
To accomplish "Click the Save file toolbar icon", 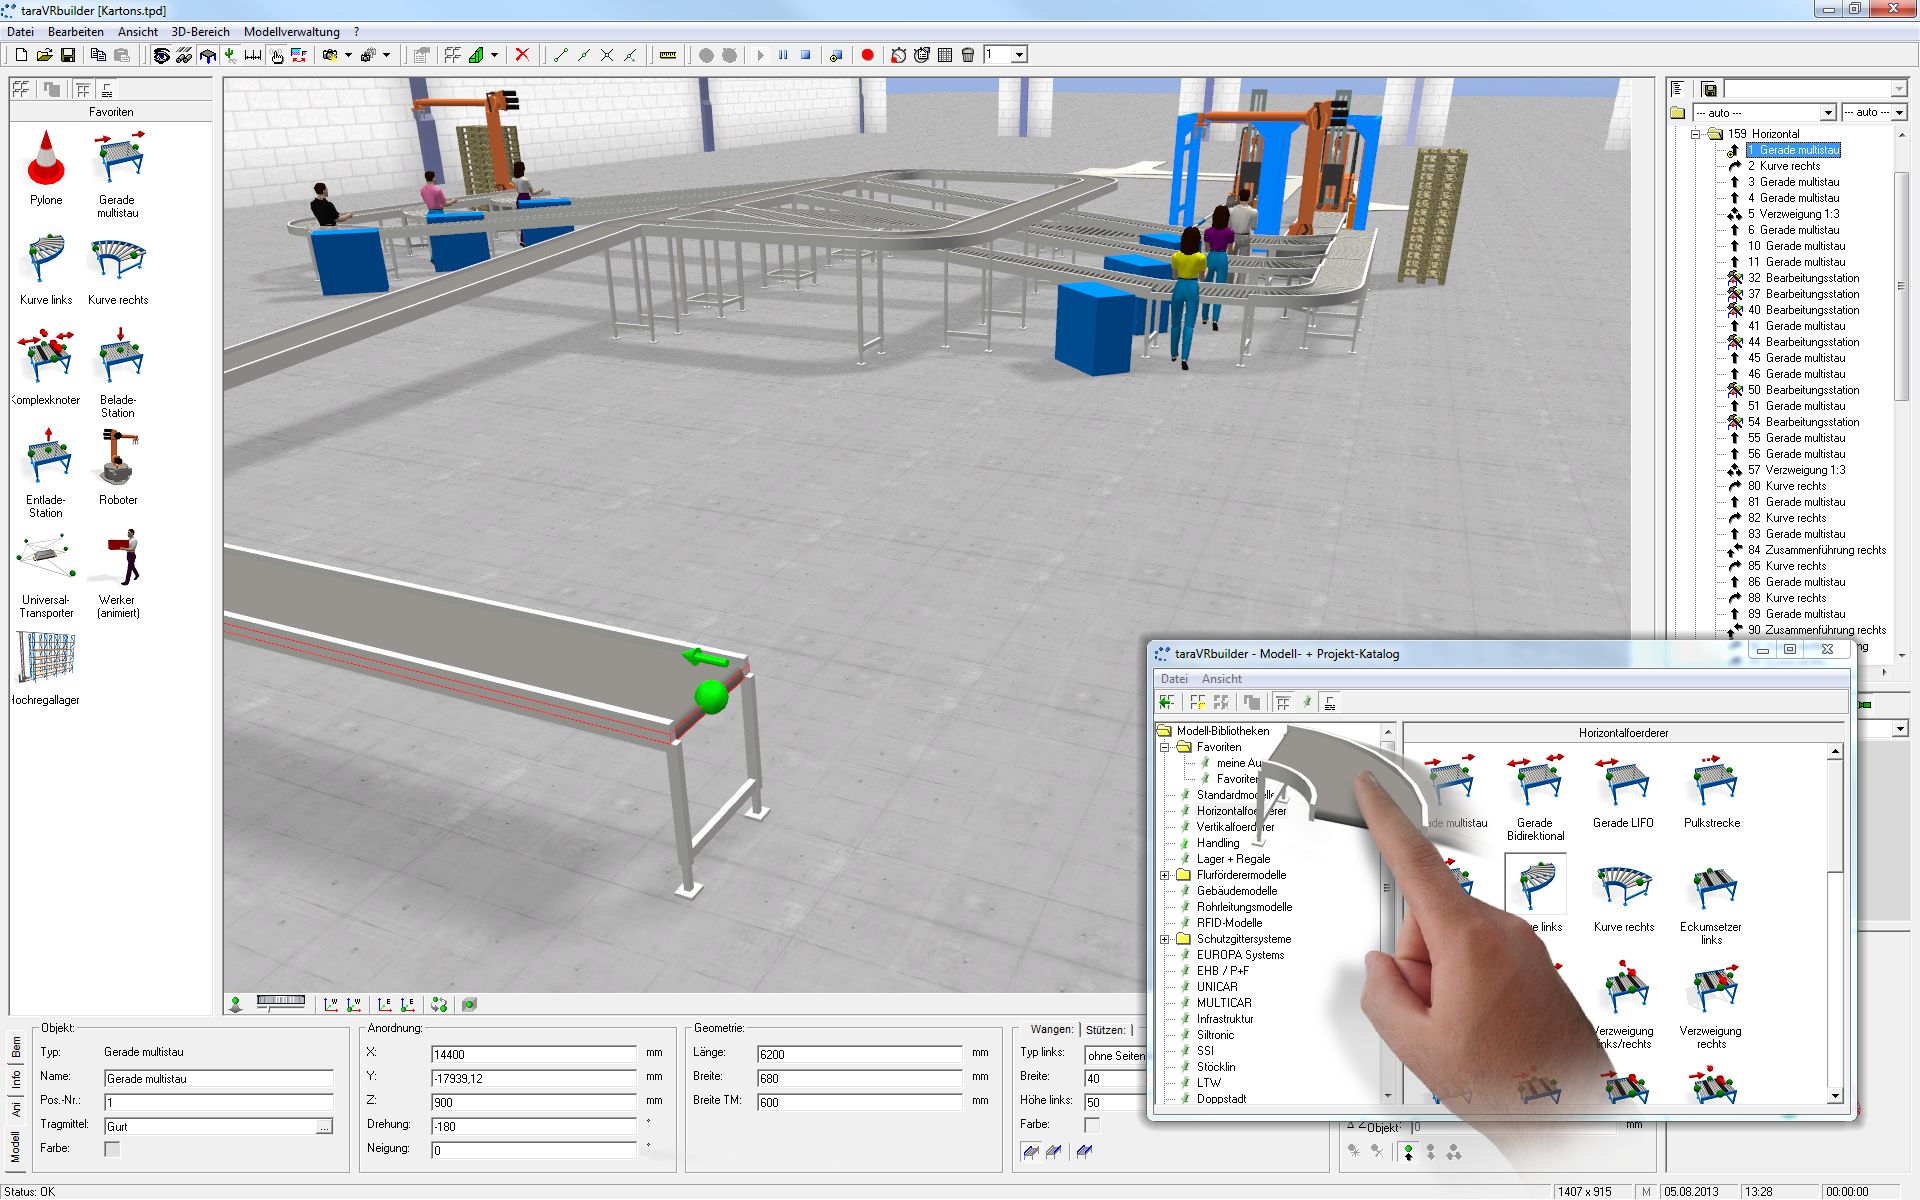I will coord(68,55).
